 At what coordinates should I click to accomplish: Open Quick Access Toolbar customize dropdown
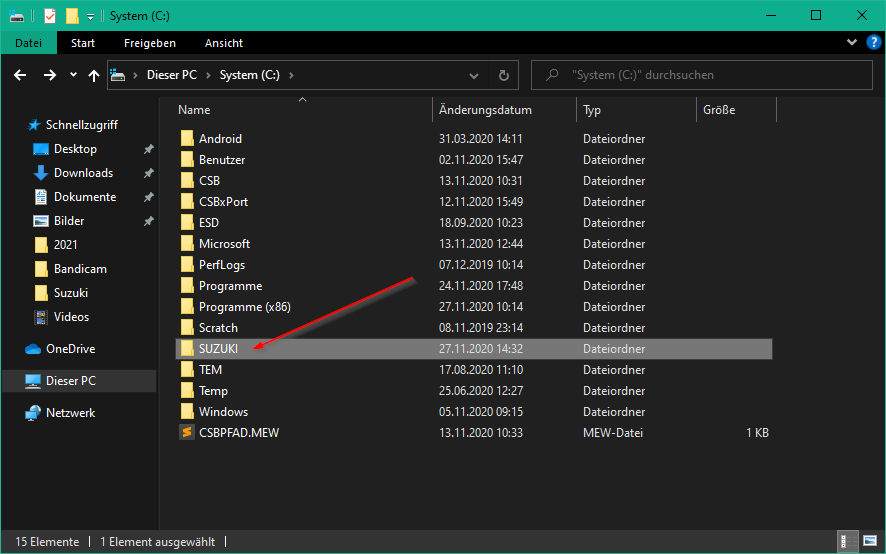pyautogui.click(x=90, y=17)
